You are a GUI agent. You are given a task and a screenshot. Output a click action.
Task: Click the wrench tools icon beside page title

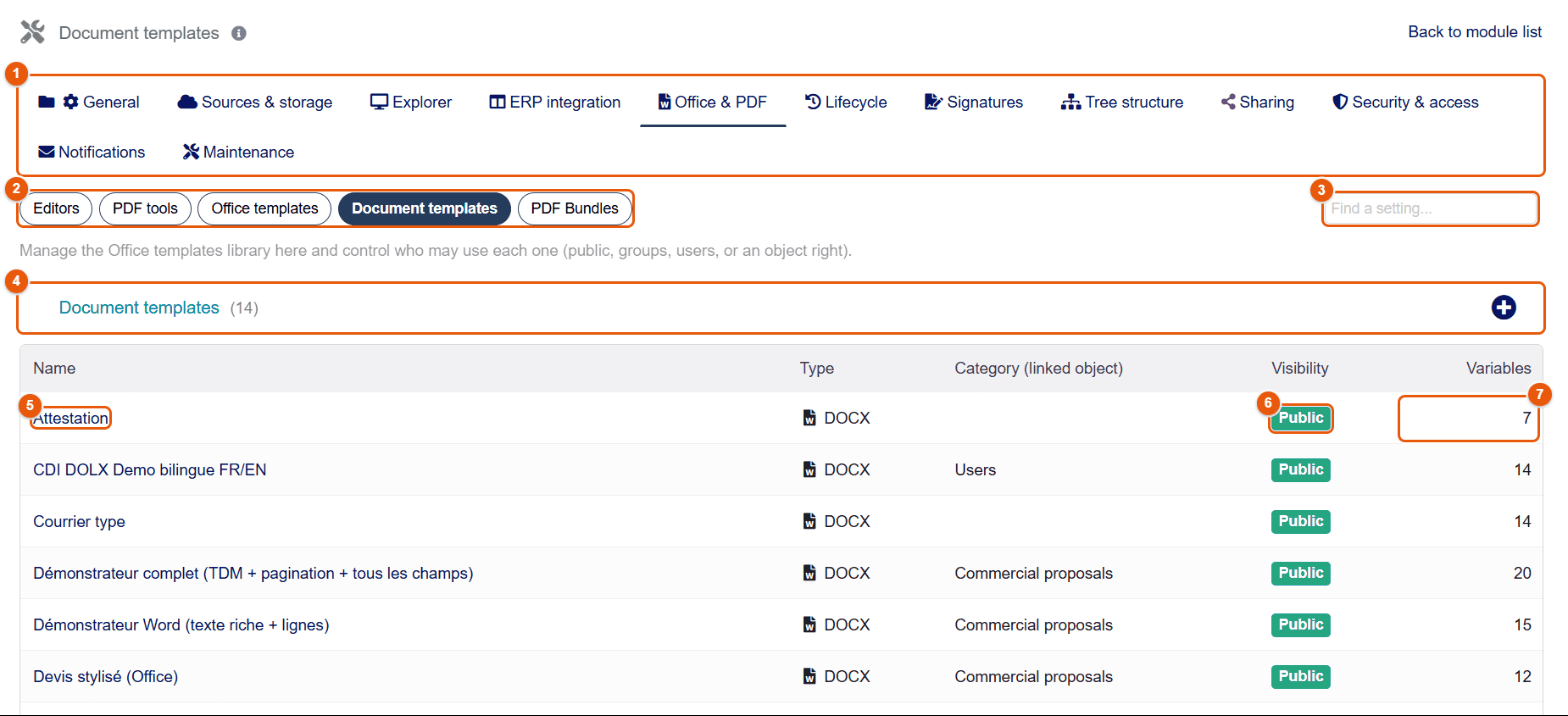pos(33,33)
